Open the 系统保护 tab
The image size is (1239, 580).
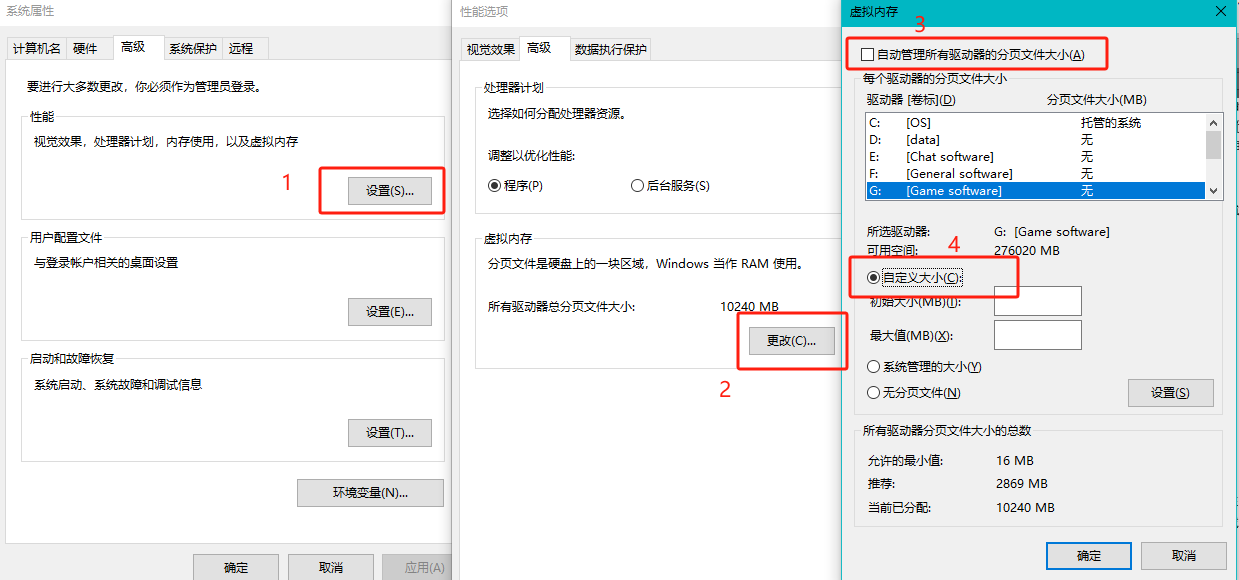[x=192, y=48]
